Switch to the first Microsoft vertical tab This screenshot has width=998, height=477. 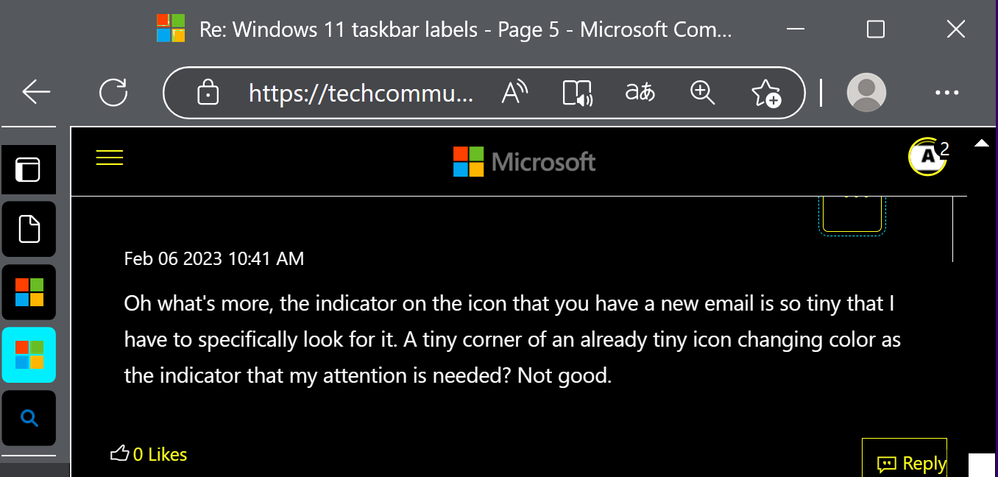click(28, 290)
